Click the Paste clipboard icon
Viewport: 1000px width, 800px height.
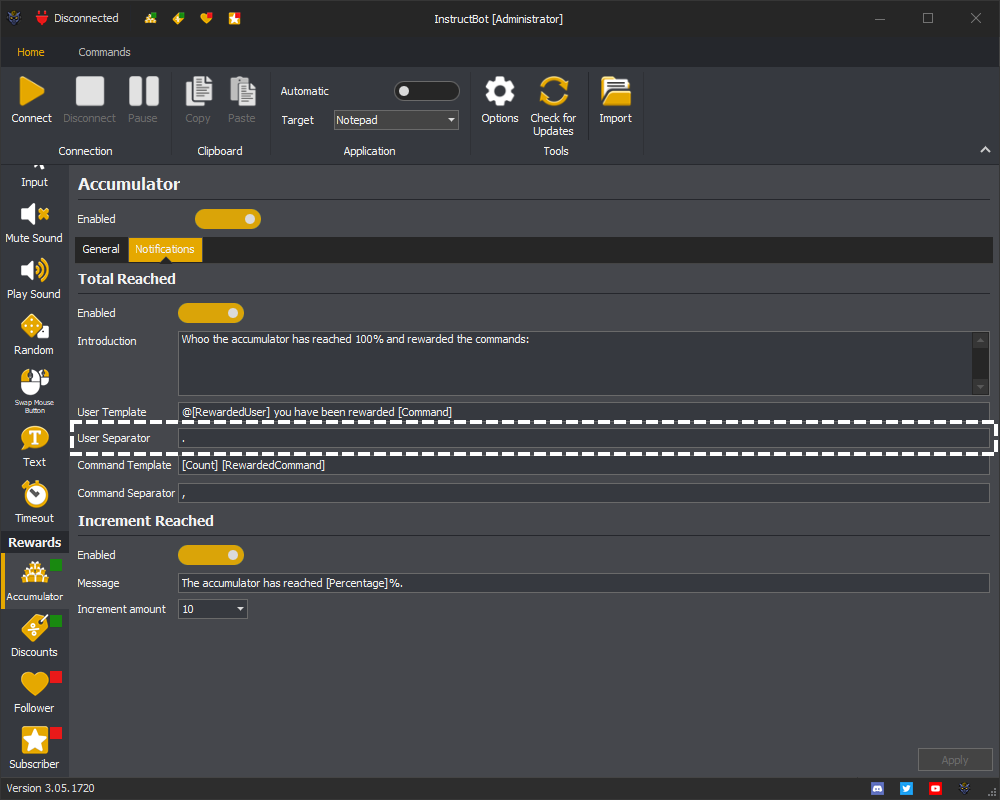[x=242, y=91]
